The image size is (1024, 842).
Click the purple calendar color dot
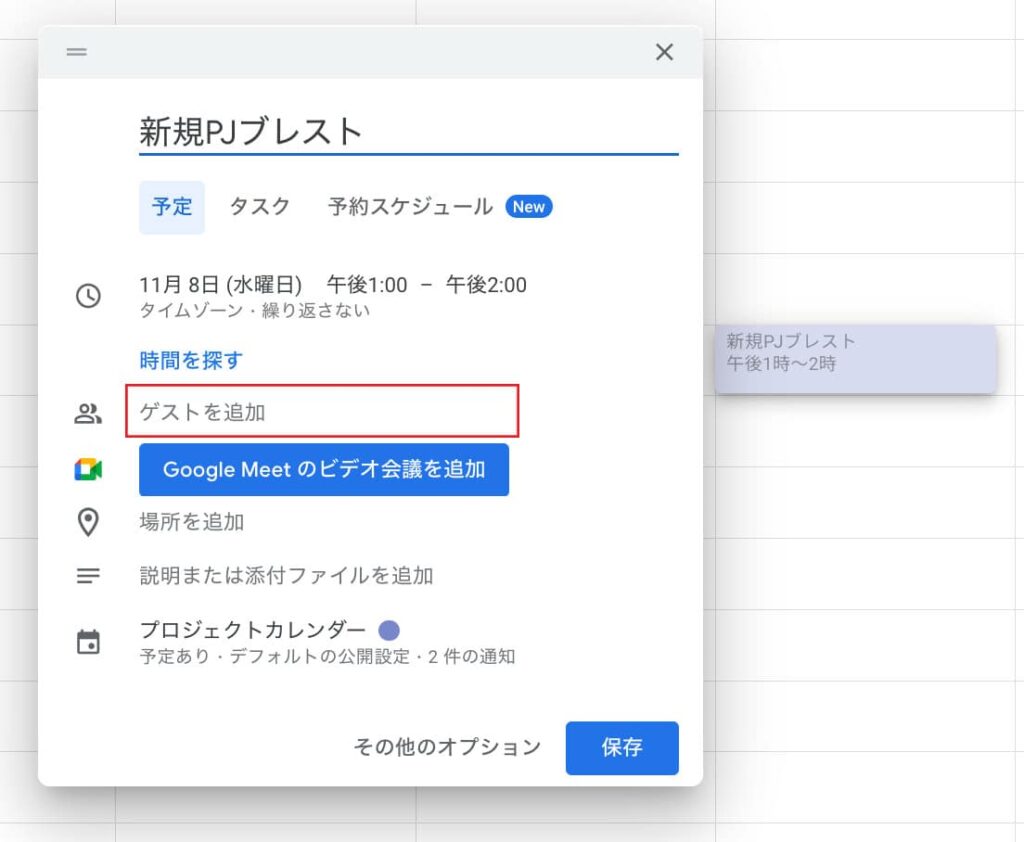tap(389, 631)
